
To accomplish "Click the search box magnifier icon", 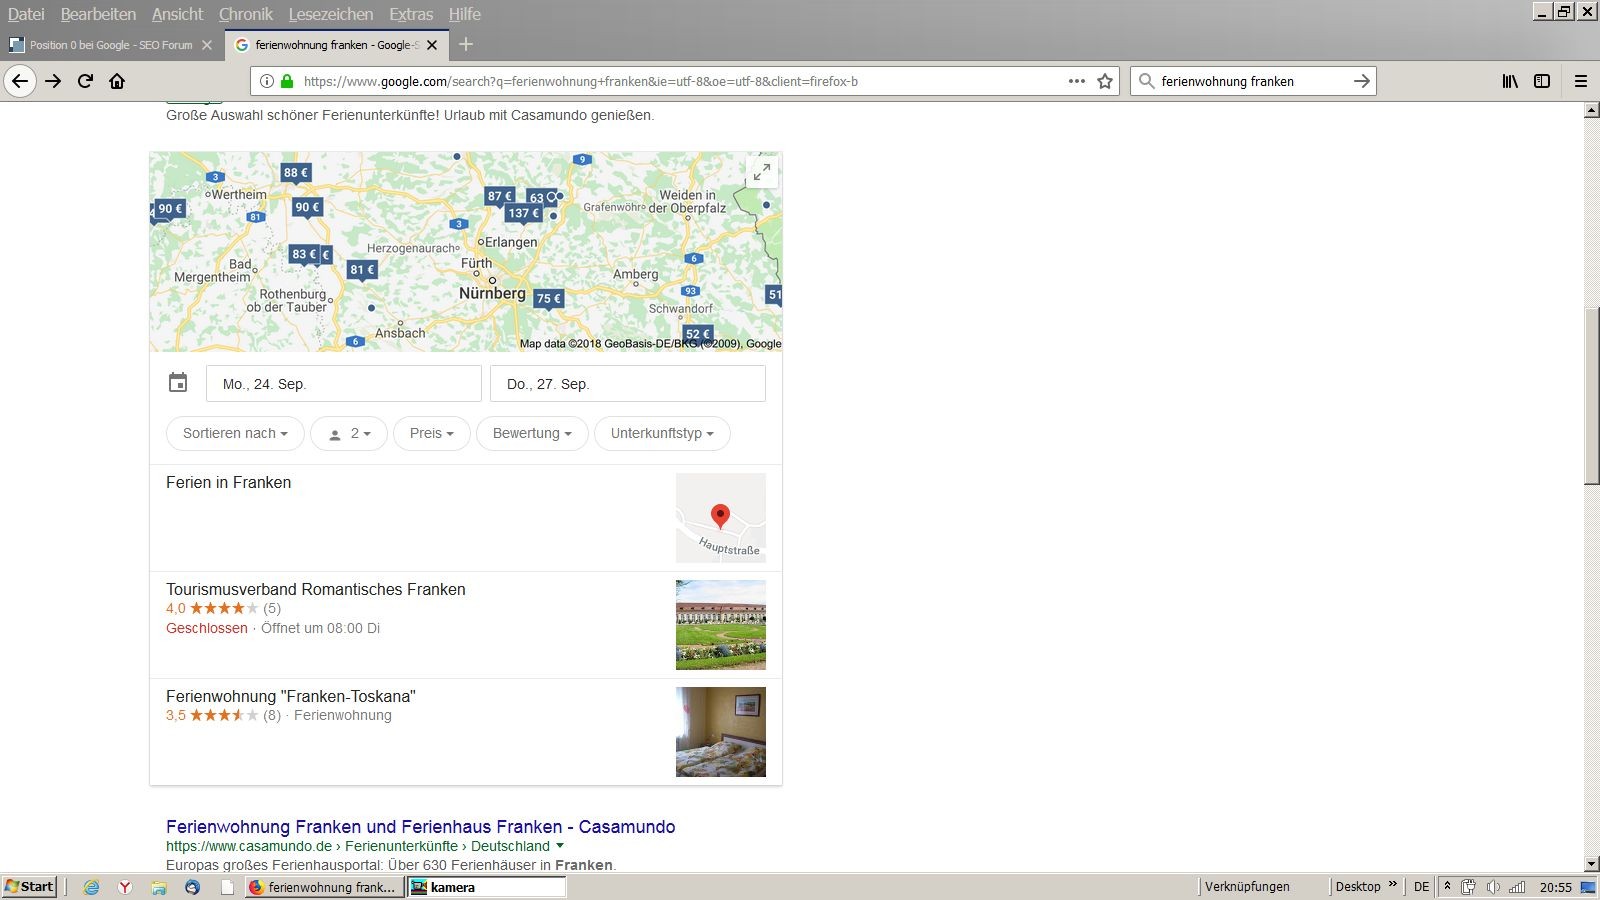I will [1147, 81].
